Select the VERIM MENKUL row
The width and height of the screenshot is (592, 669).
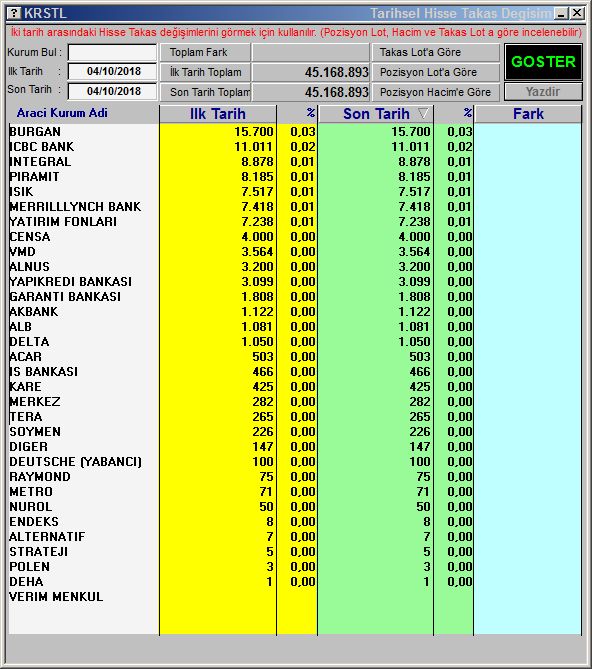[x=295, y=596]
